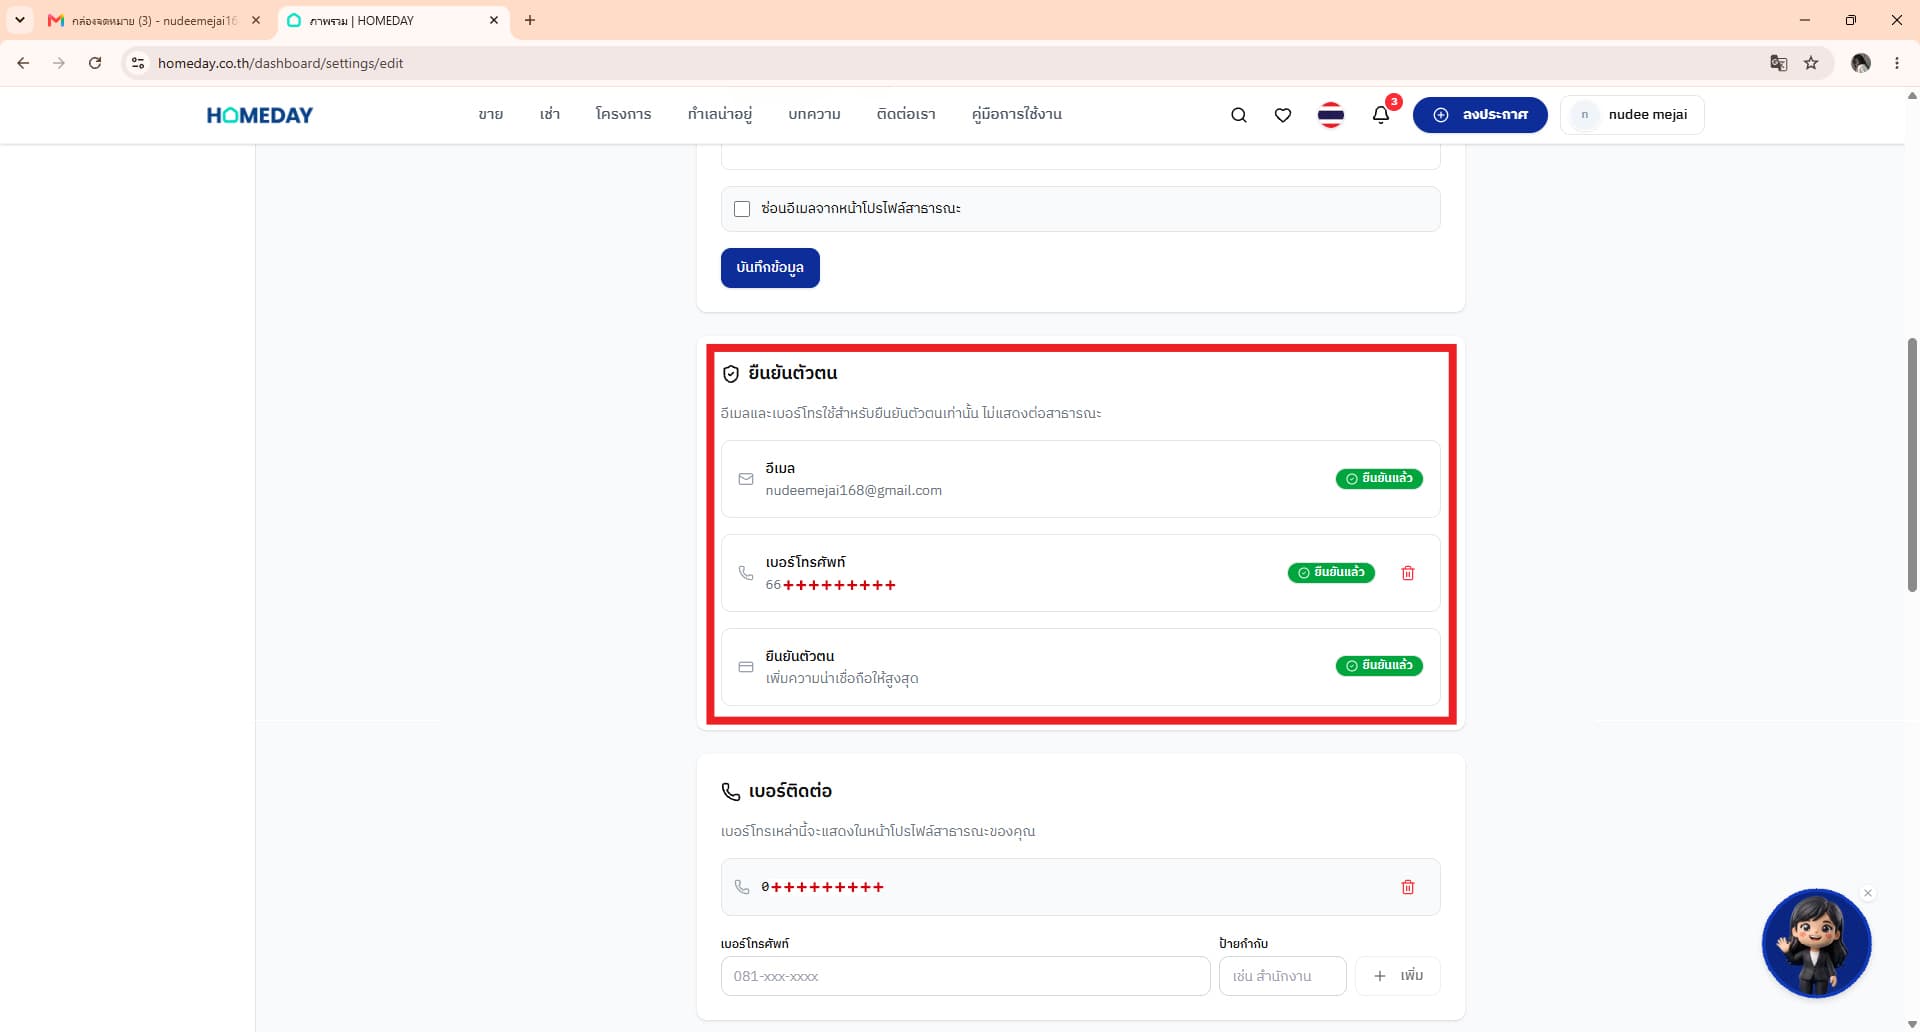Open ติดต่อเรา menu item
The image size is (1920, 1032).
[x=906, y=114]
